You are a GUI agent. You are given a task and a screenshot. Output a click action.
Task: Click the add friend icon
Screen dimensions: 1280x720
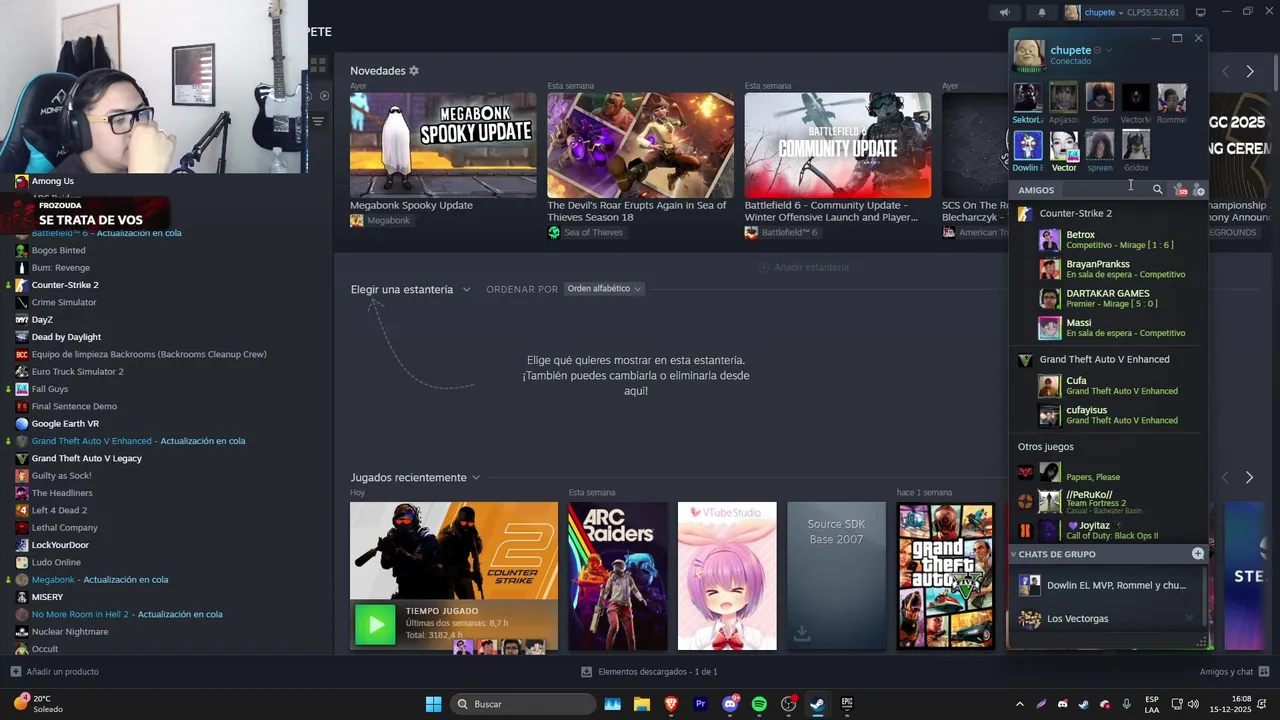click(1198, 190)
